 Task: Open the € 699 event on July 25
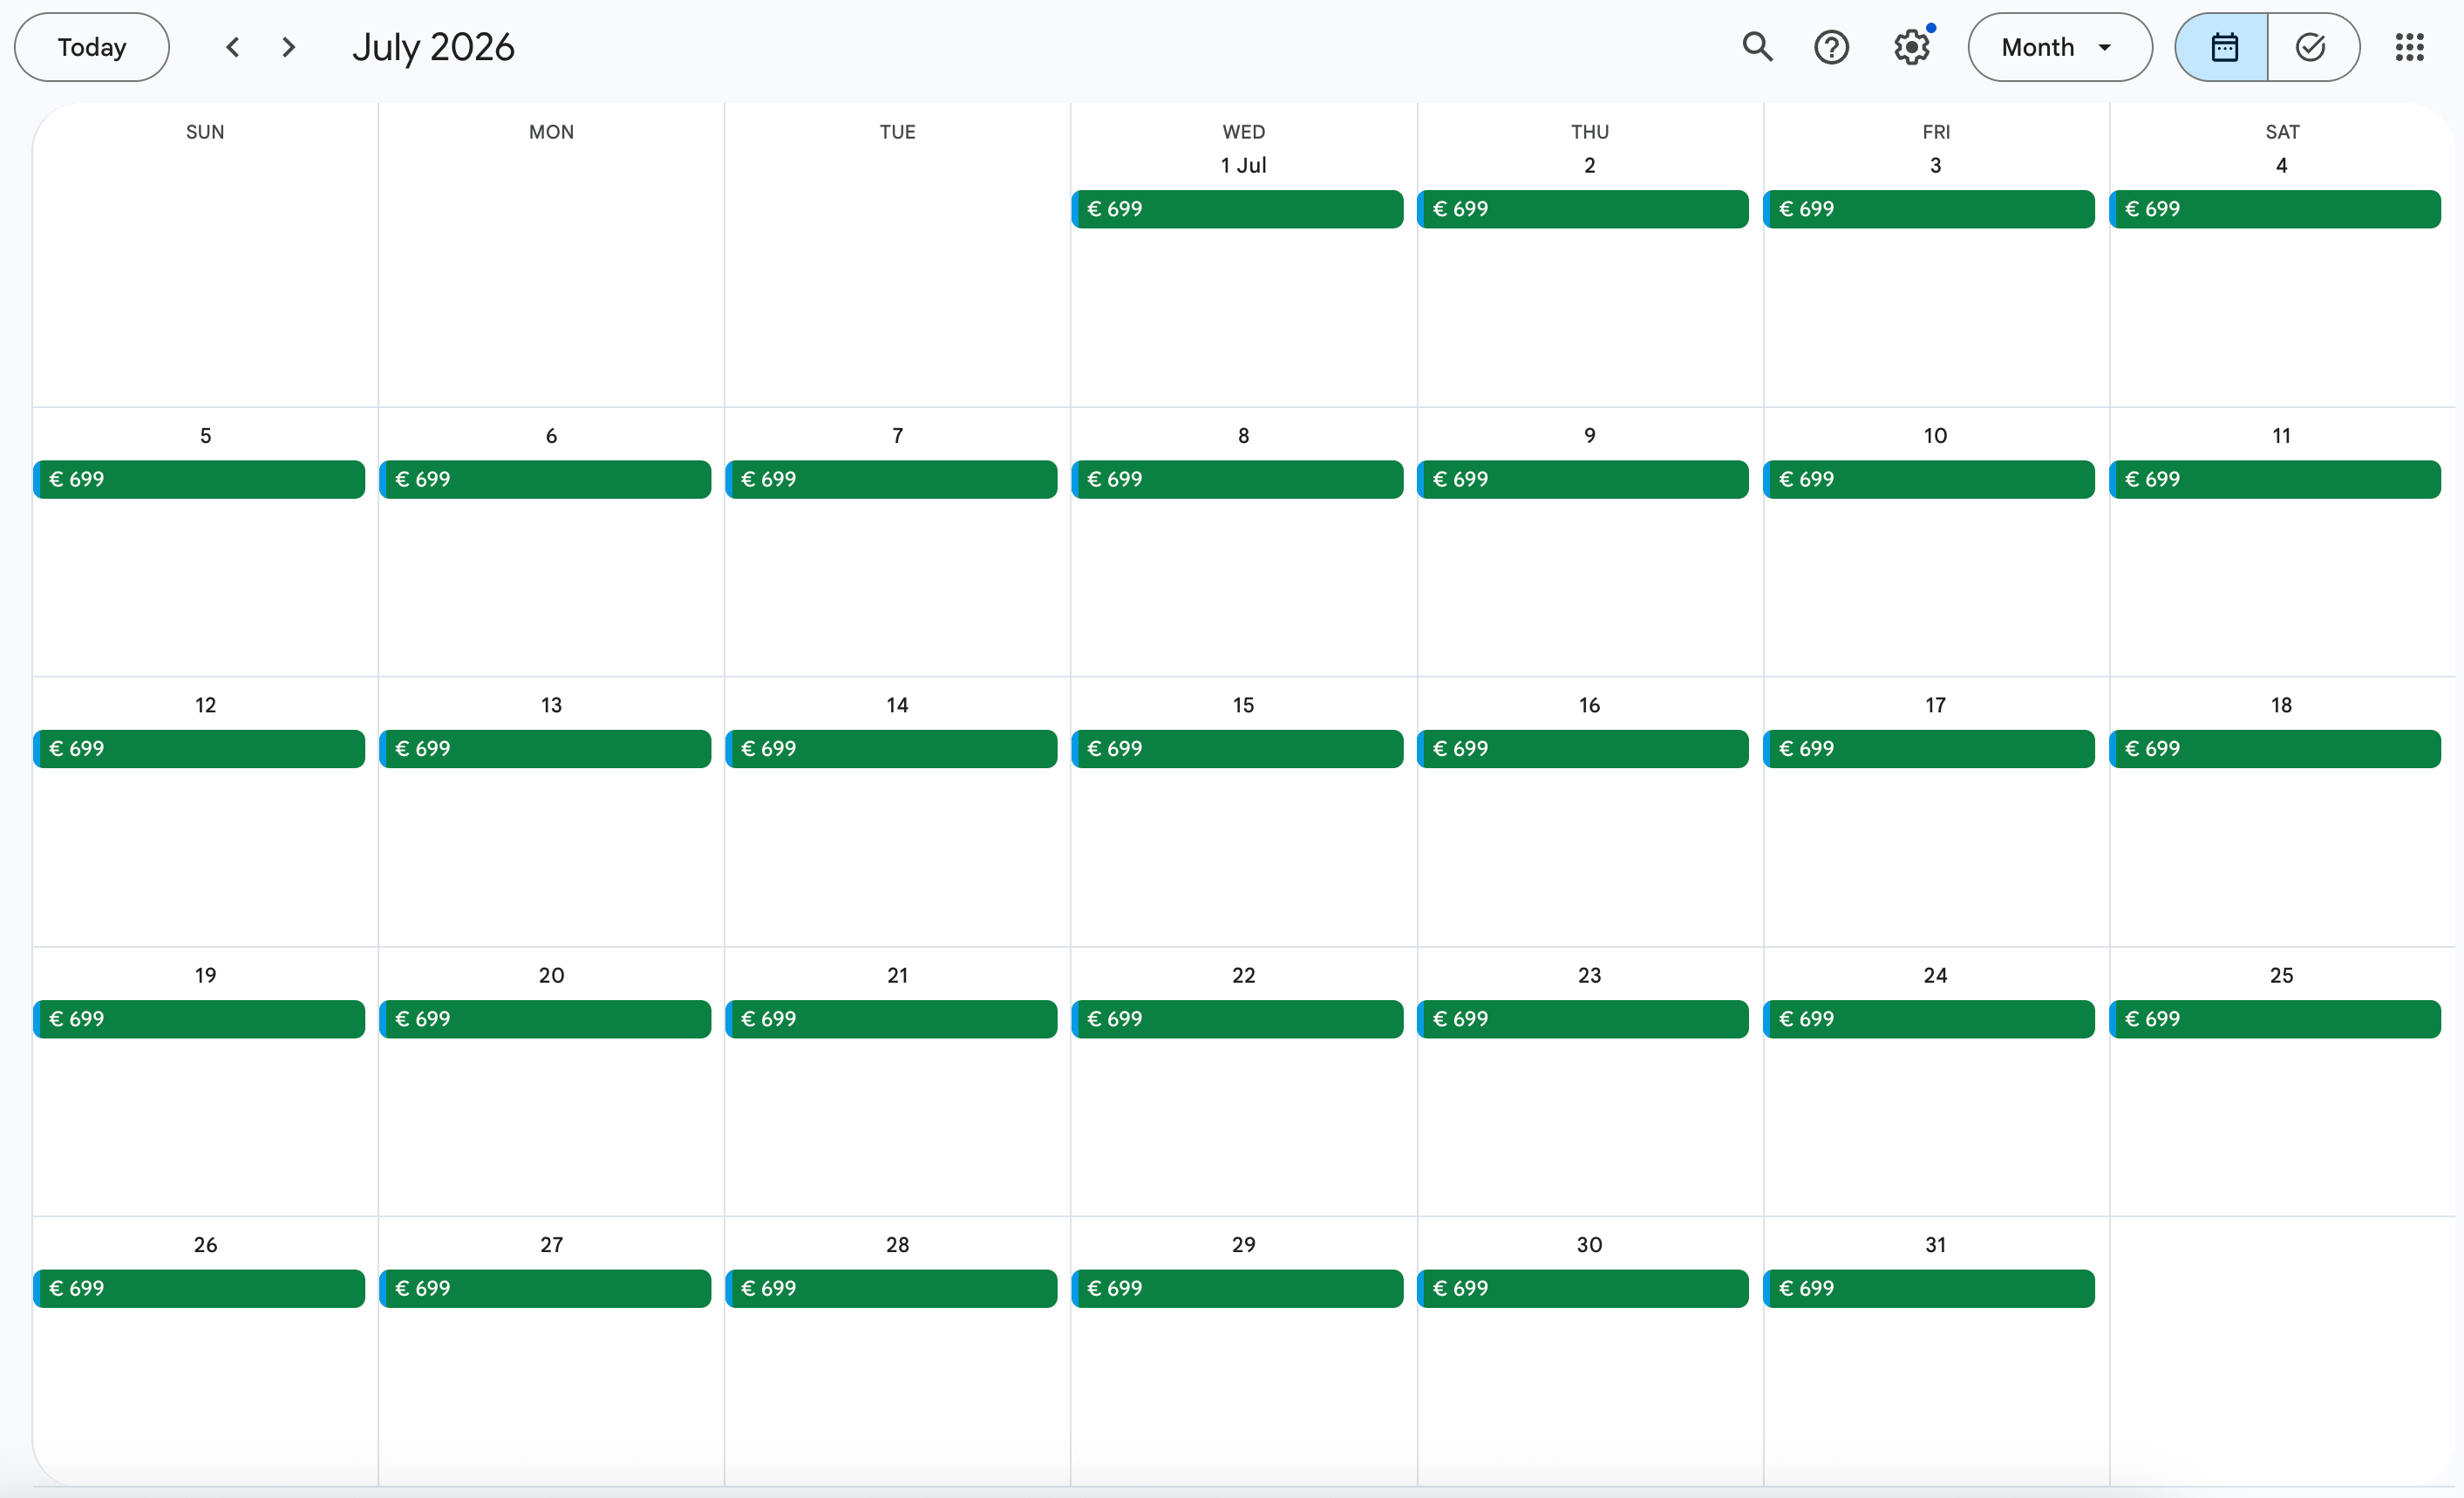coord(2275,1019)
